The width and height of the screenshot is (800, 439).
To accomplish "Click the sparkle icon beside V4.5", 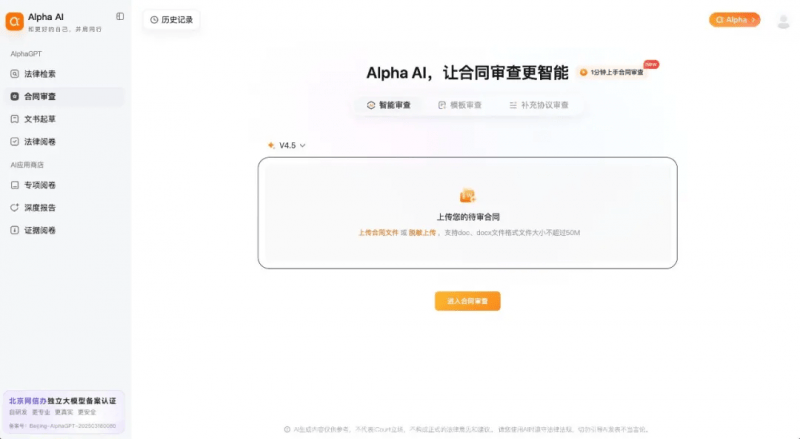I will (271, 145).
